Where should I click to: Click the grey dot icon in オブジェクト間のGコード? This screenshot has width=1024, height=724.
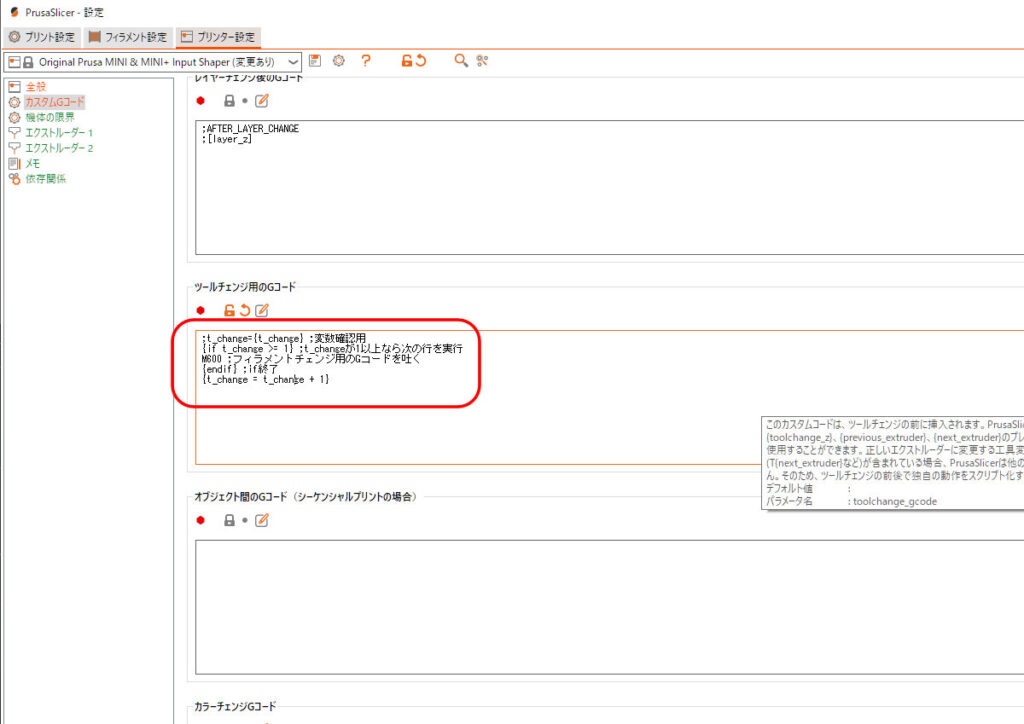click(x=245, y=520)
